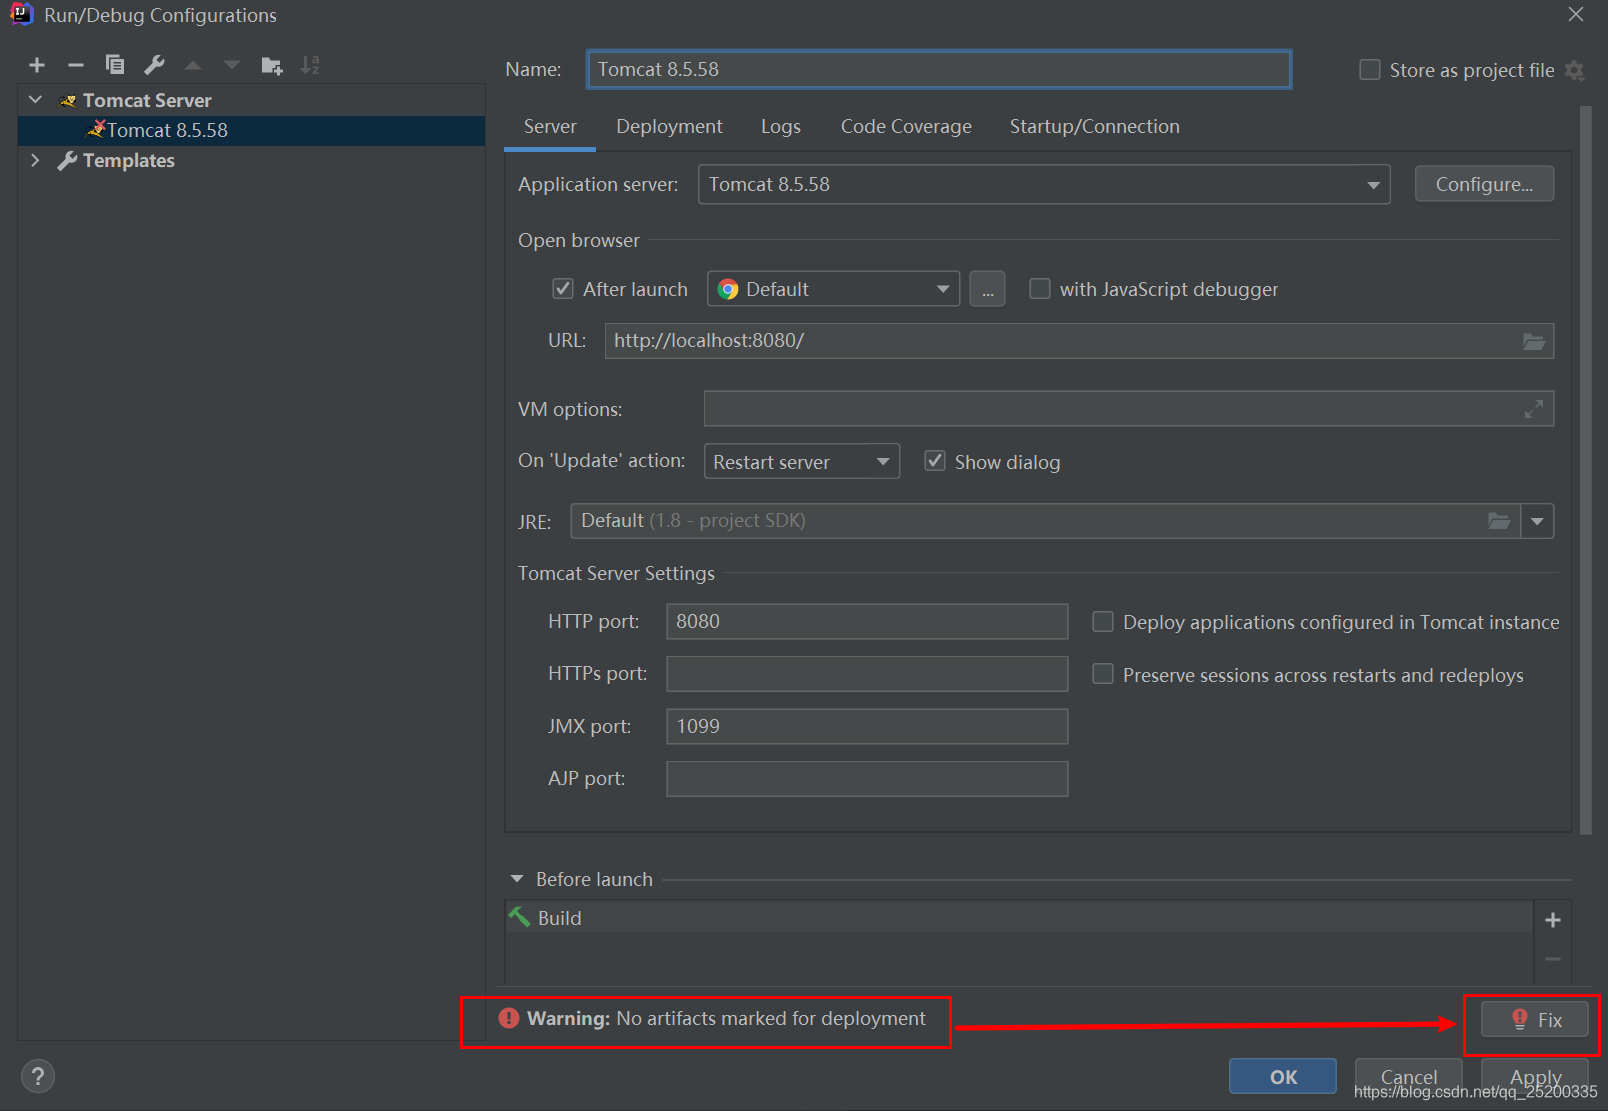Switch to the Deployment tab
Viewport: 1608px width, 1111px height.
point(669,127)
